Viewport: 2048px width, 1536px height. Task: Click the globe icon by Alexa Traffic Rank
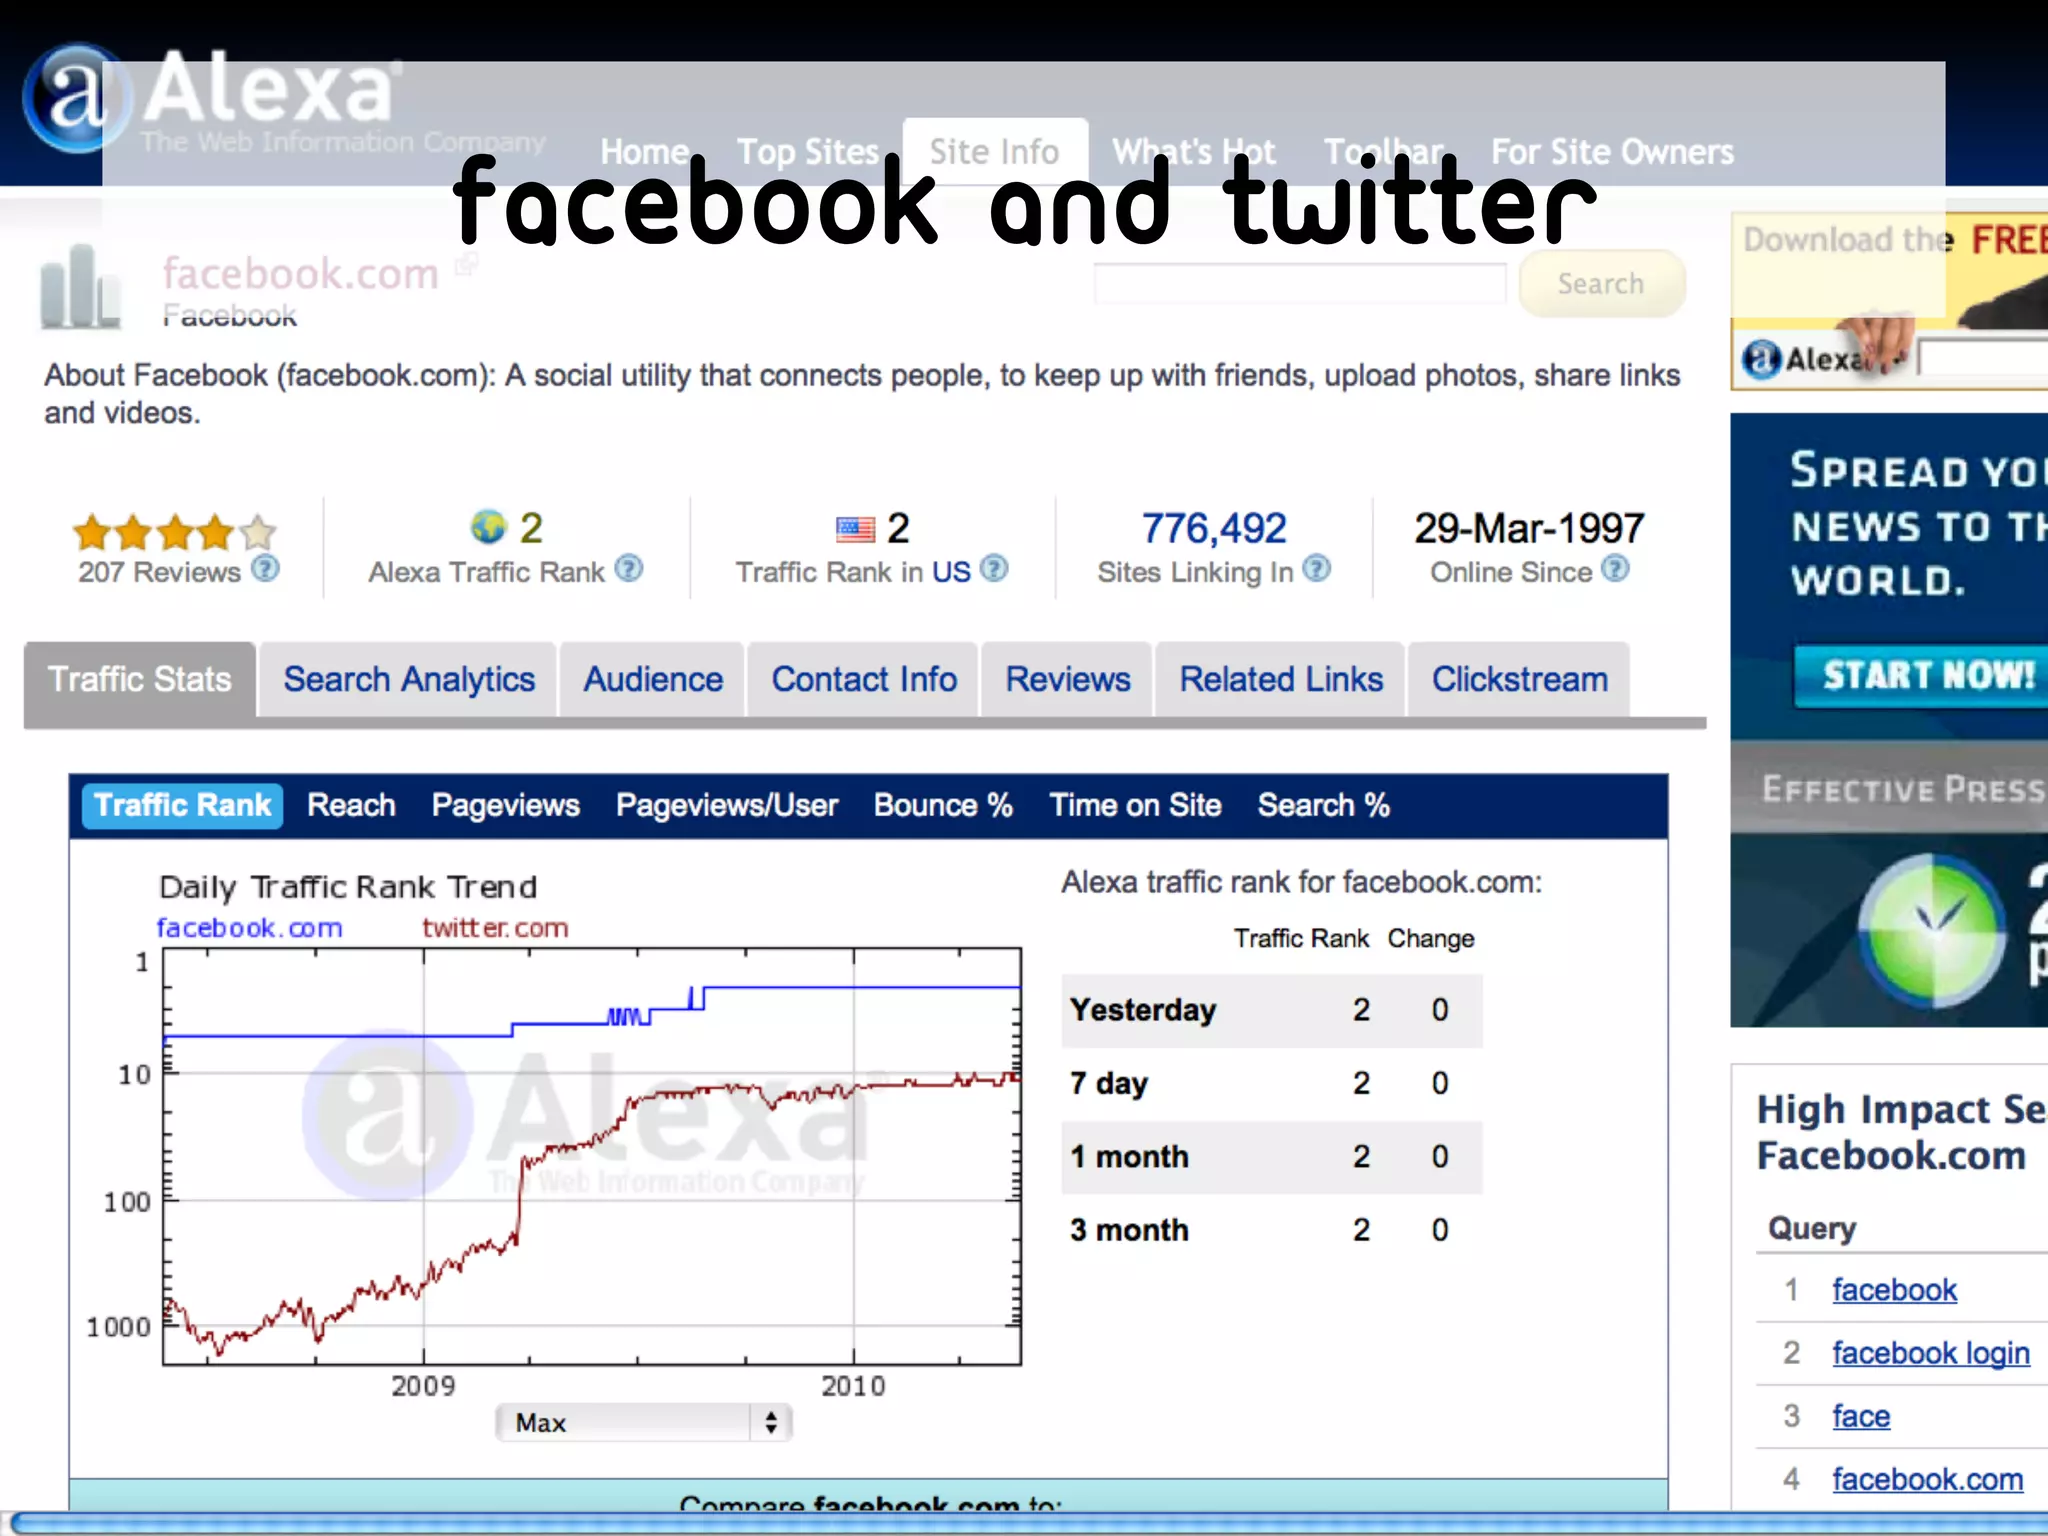coord(489,527)
